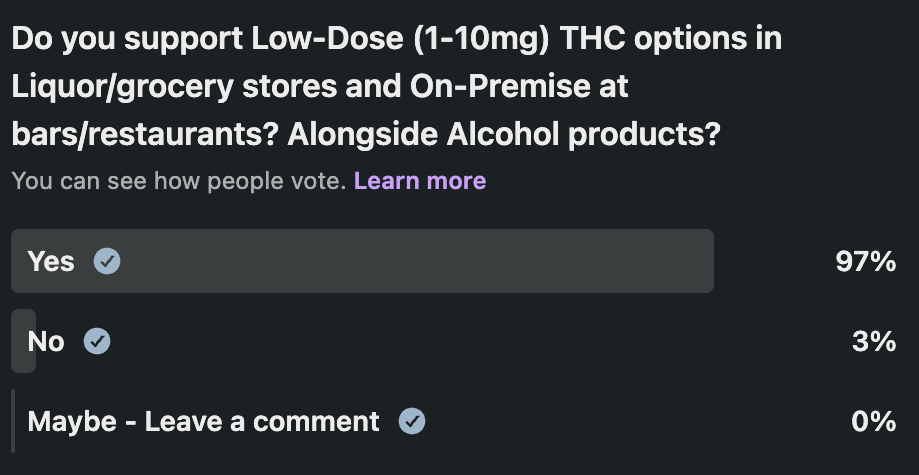Click the checkmark icon after Maybe option
This screenshot has height=475, width=919.
pos(412,422)
